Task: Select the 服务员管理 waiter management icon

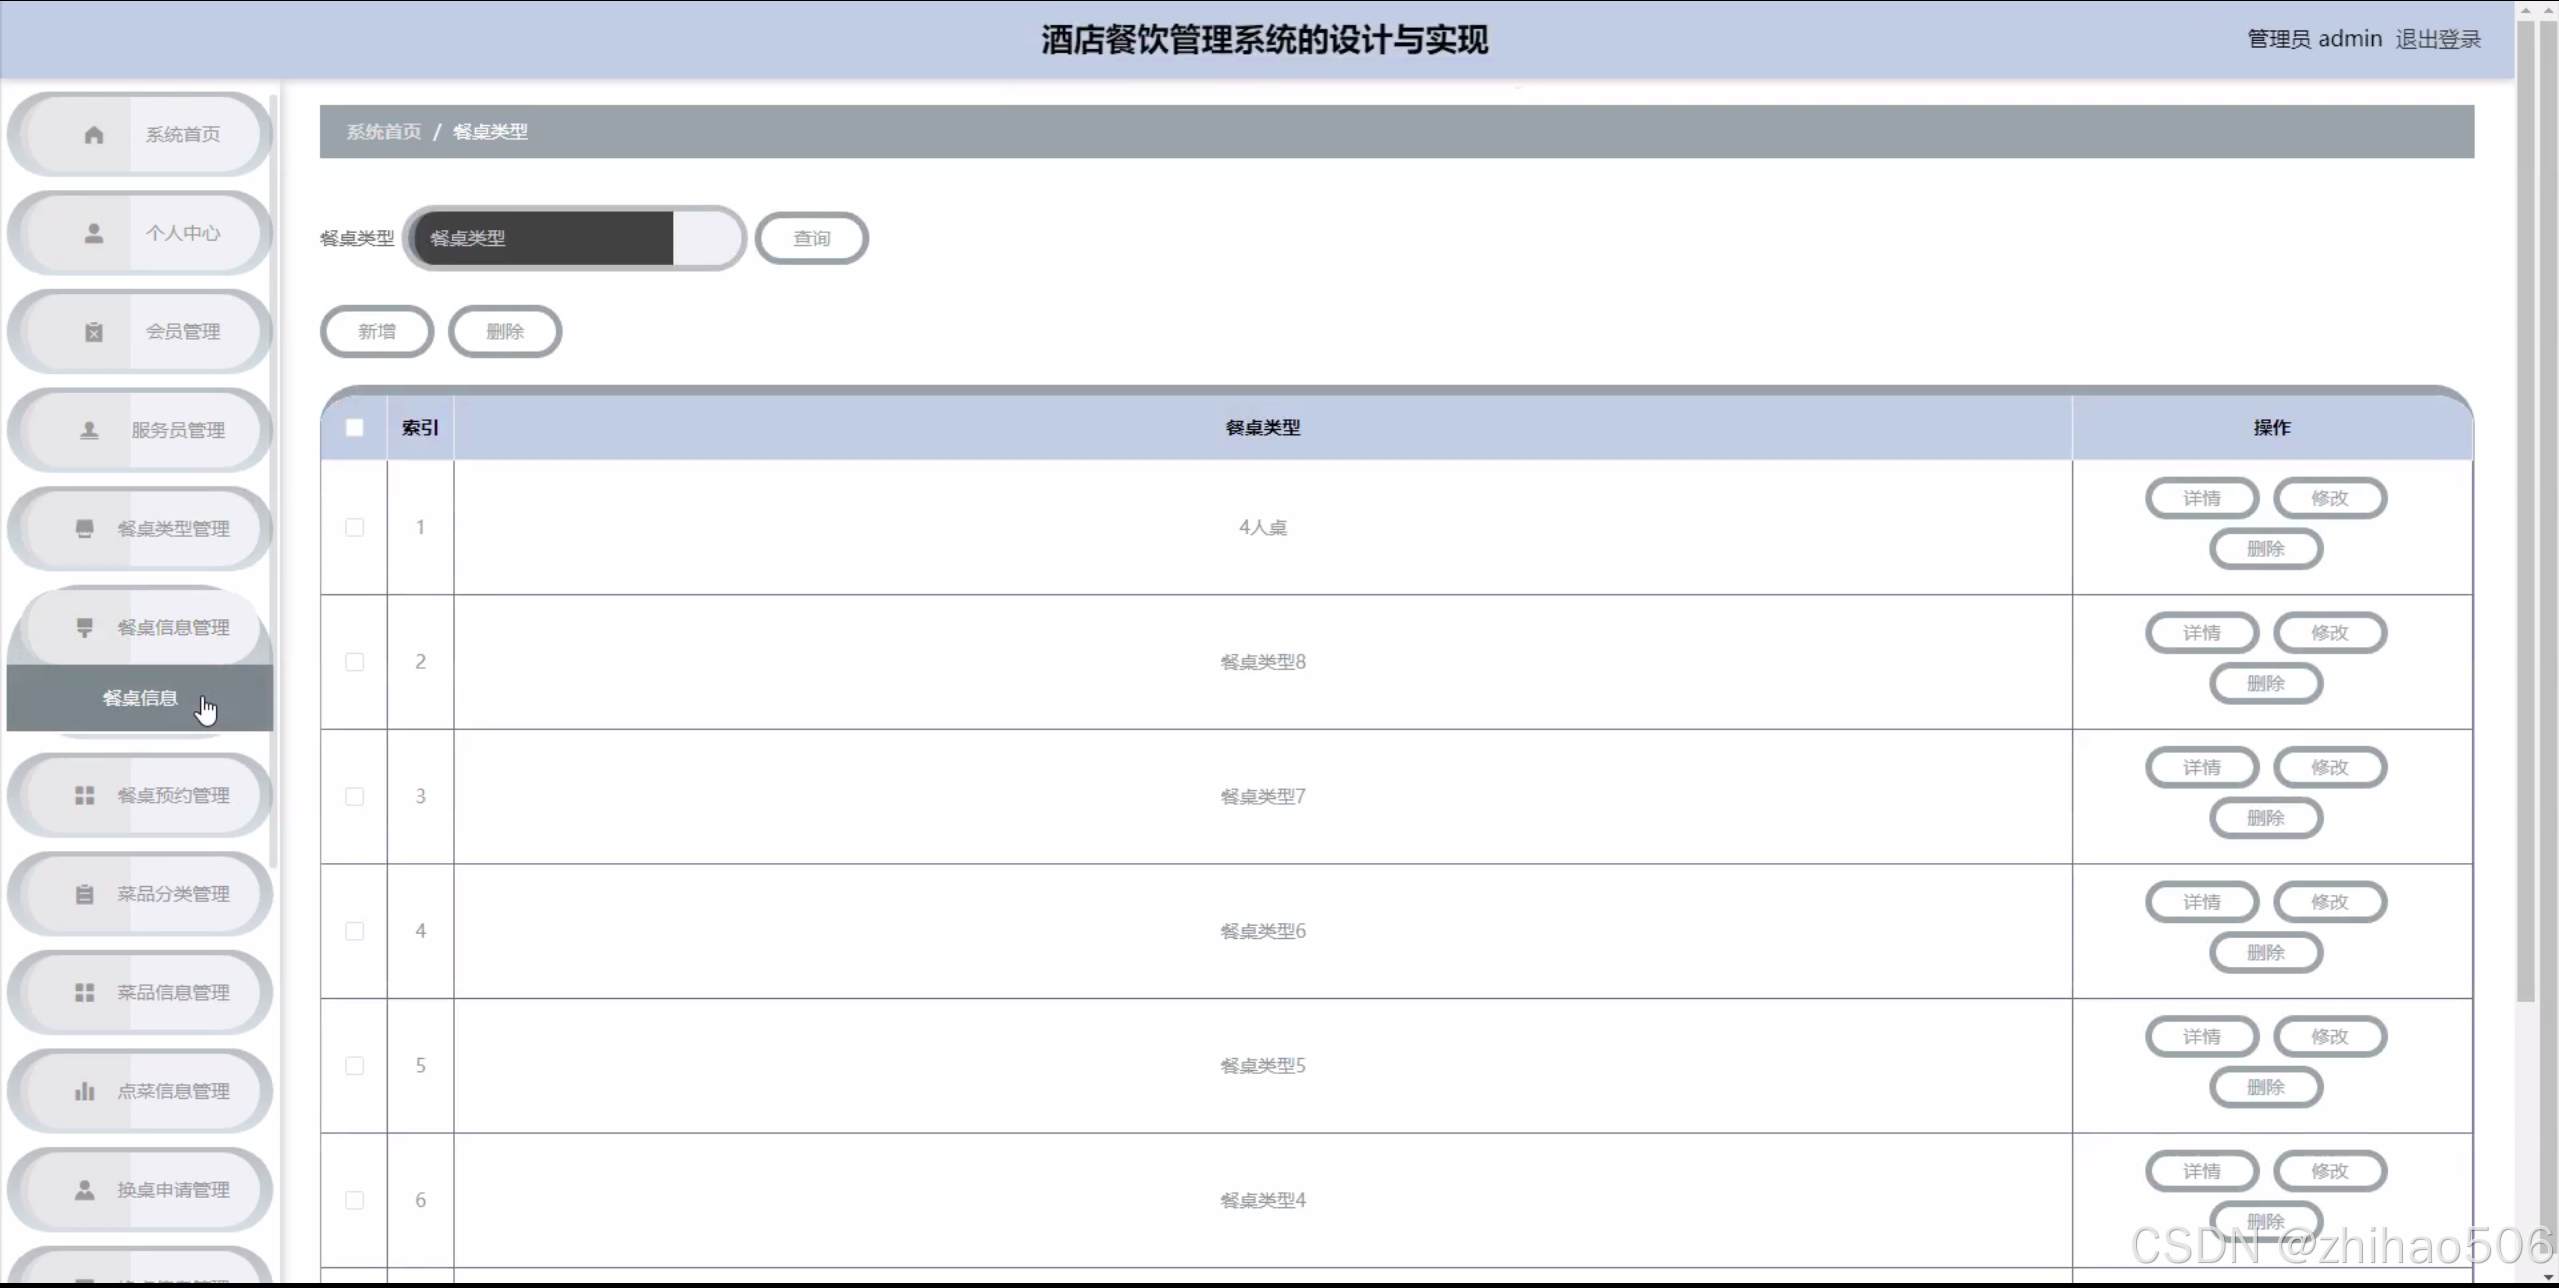Action: pos(88,430)
